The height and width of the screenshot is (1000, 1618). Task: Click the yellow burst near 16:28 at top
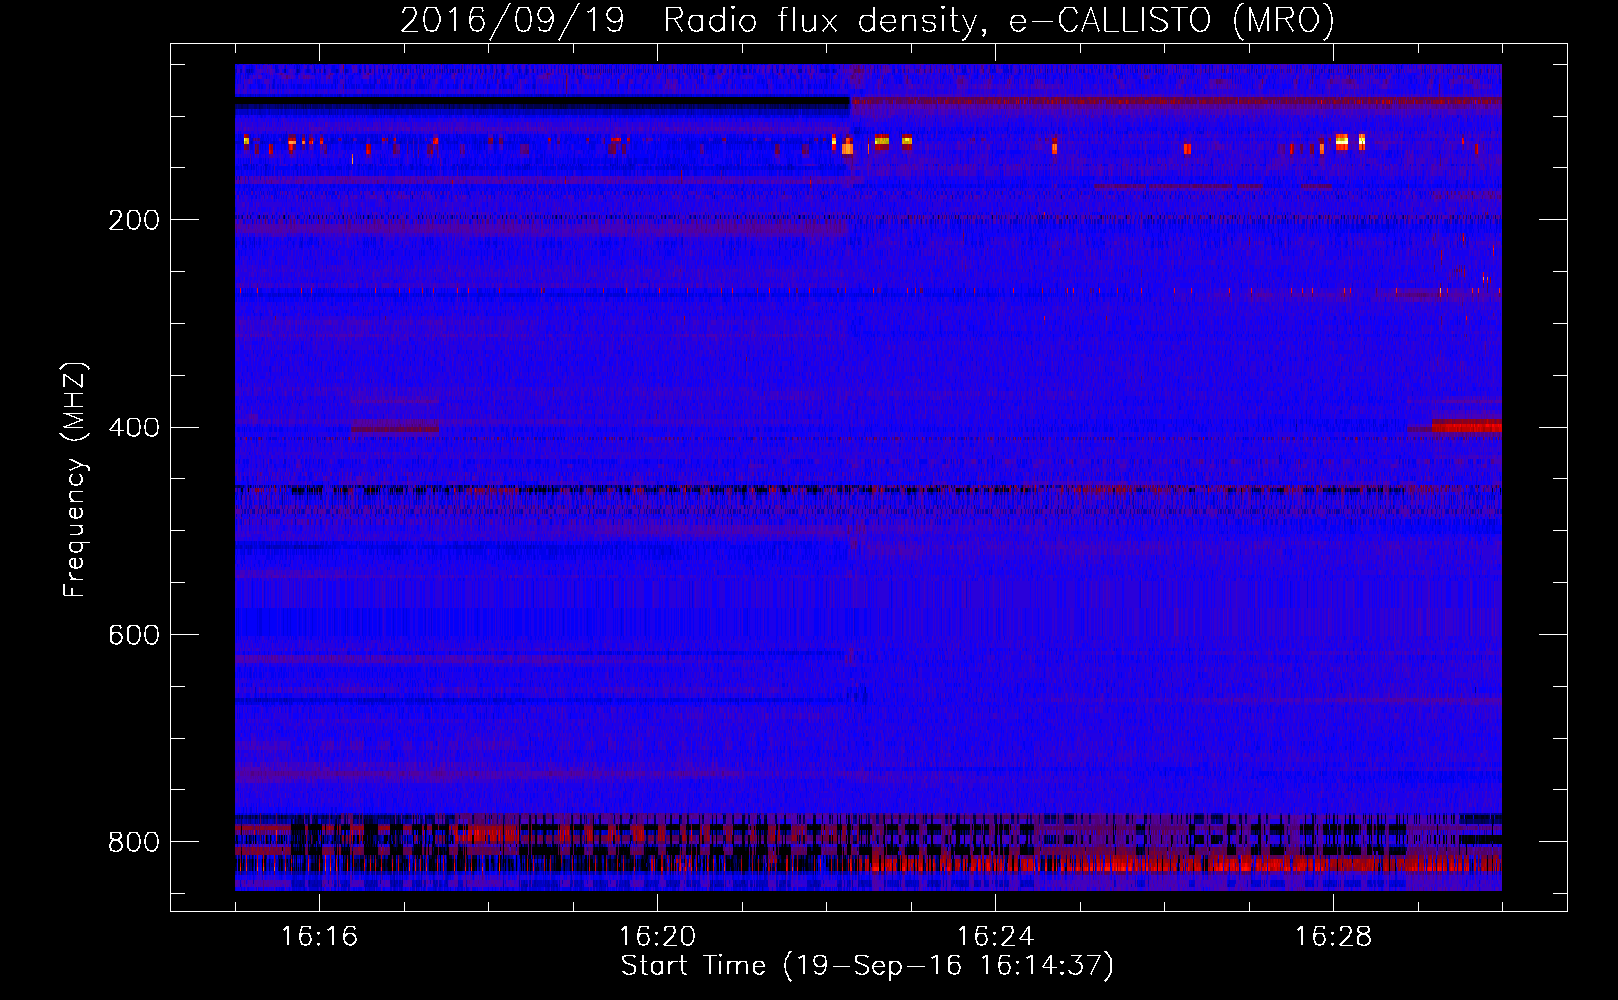(x=1342, y=141)
